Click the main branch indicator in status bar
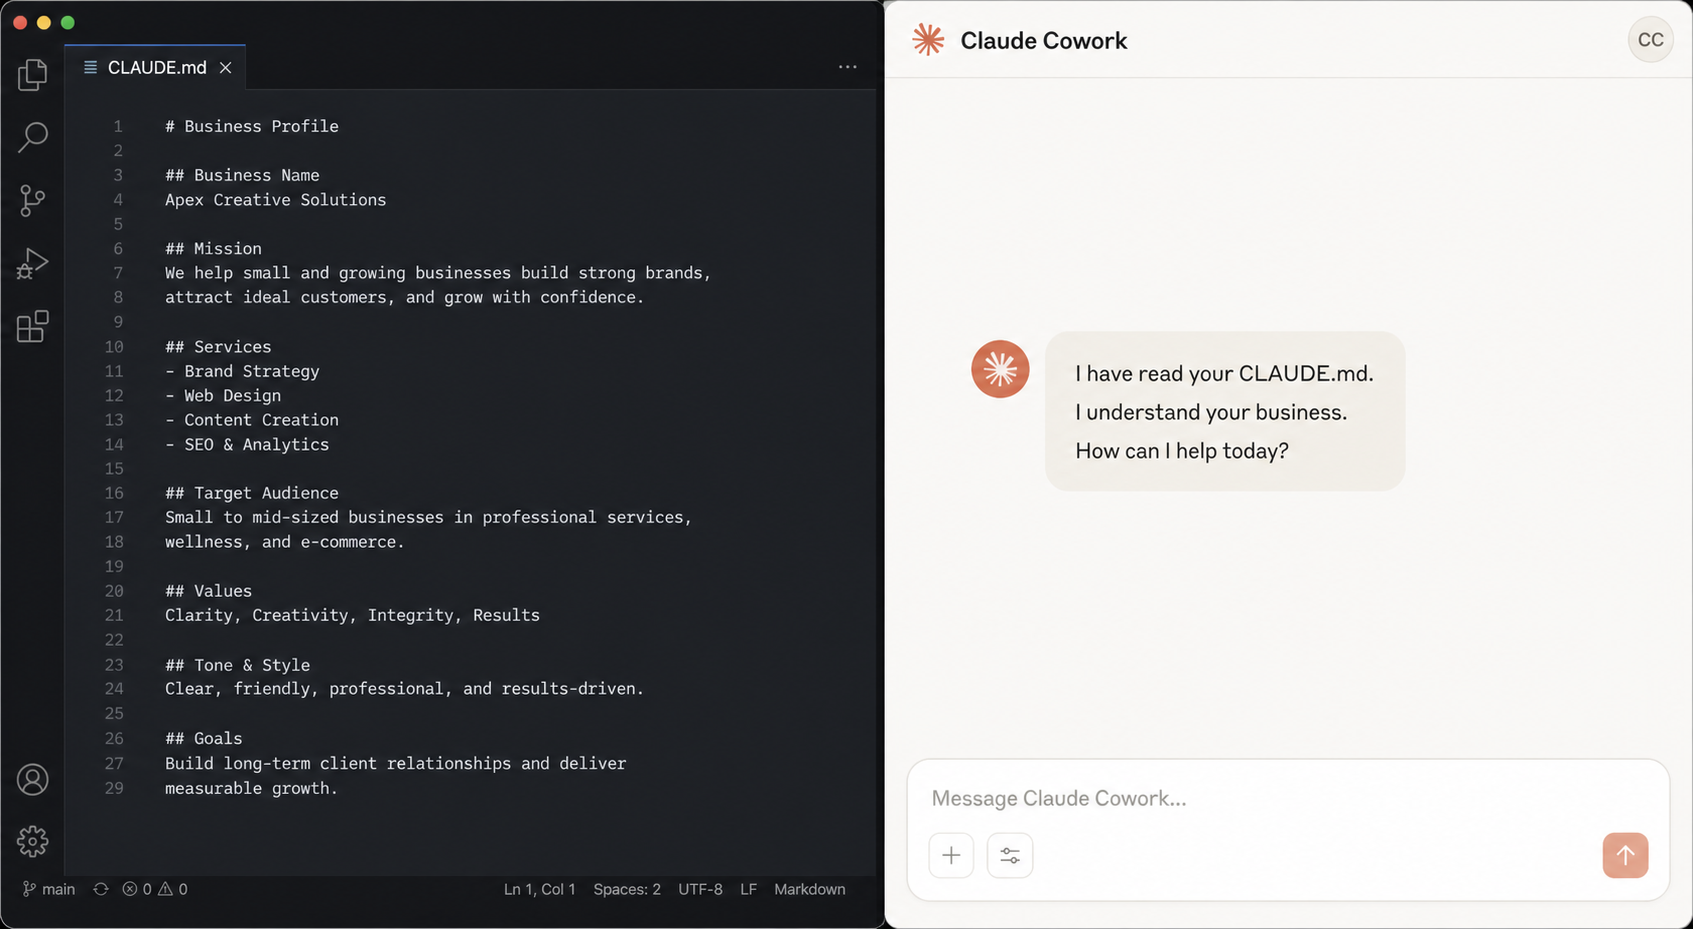The image size is (1693, 929). click(x=49, y=889)
